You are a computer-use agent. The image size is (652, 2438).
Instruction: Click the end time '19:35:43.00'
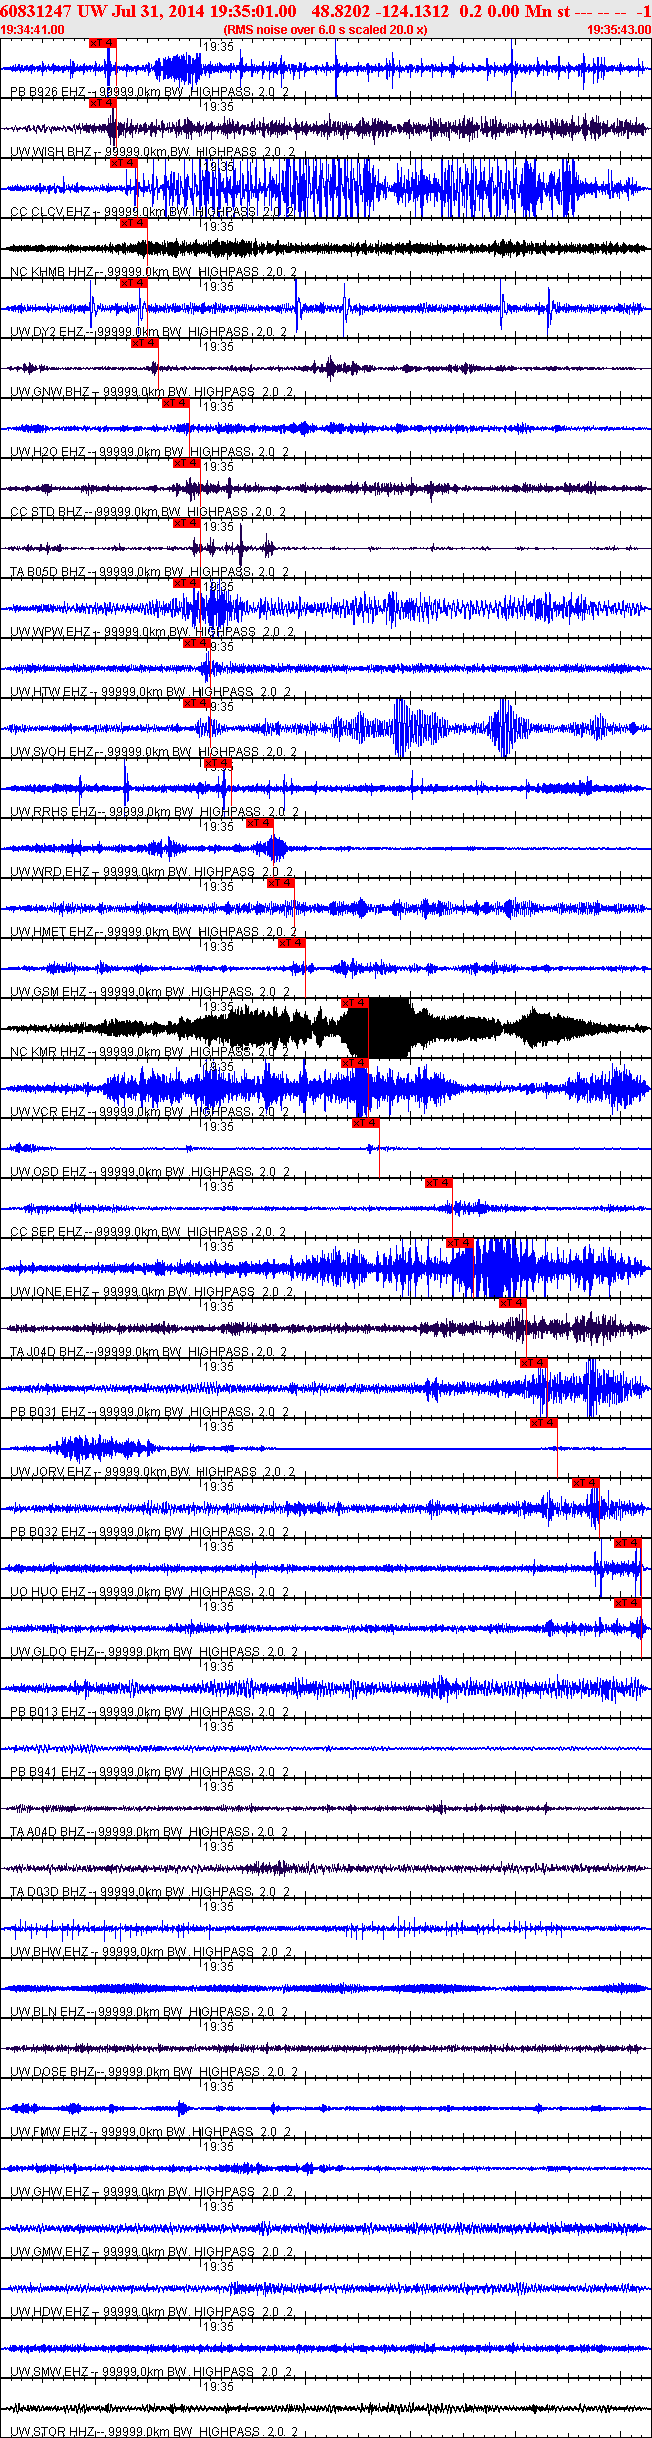tap(619, 30)
